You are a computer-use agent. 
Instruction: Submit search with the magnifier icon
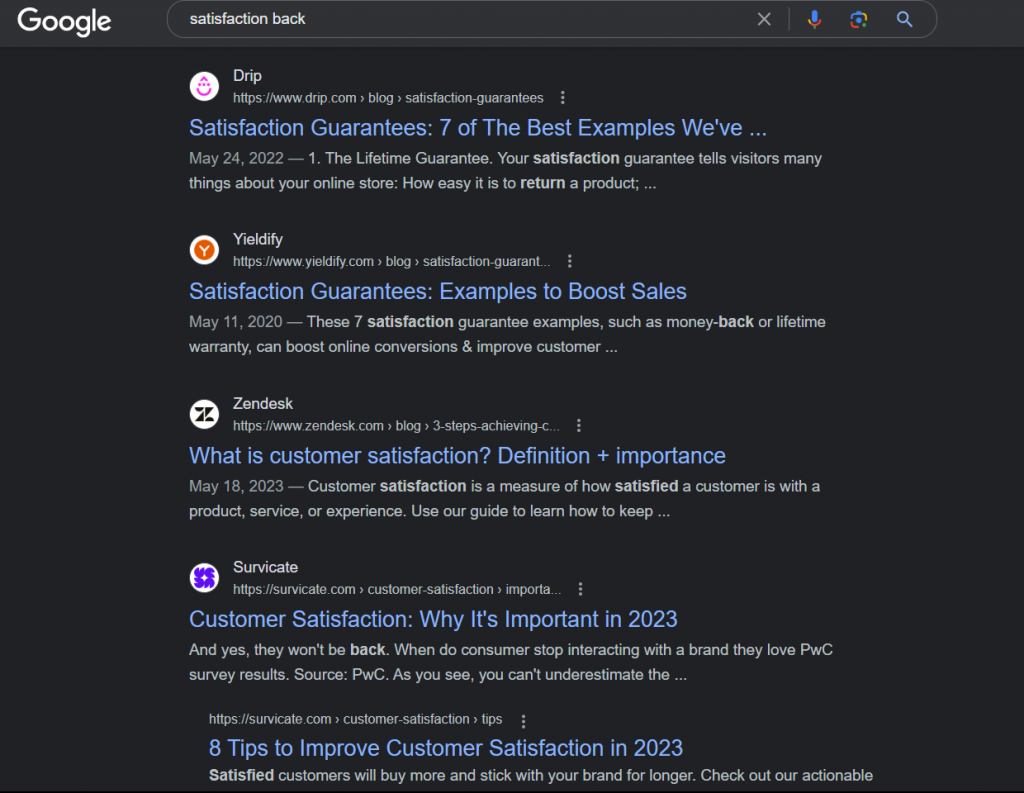click(x=904, y=20)
